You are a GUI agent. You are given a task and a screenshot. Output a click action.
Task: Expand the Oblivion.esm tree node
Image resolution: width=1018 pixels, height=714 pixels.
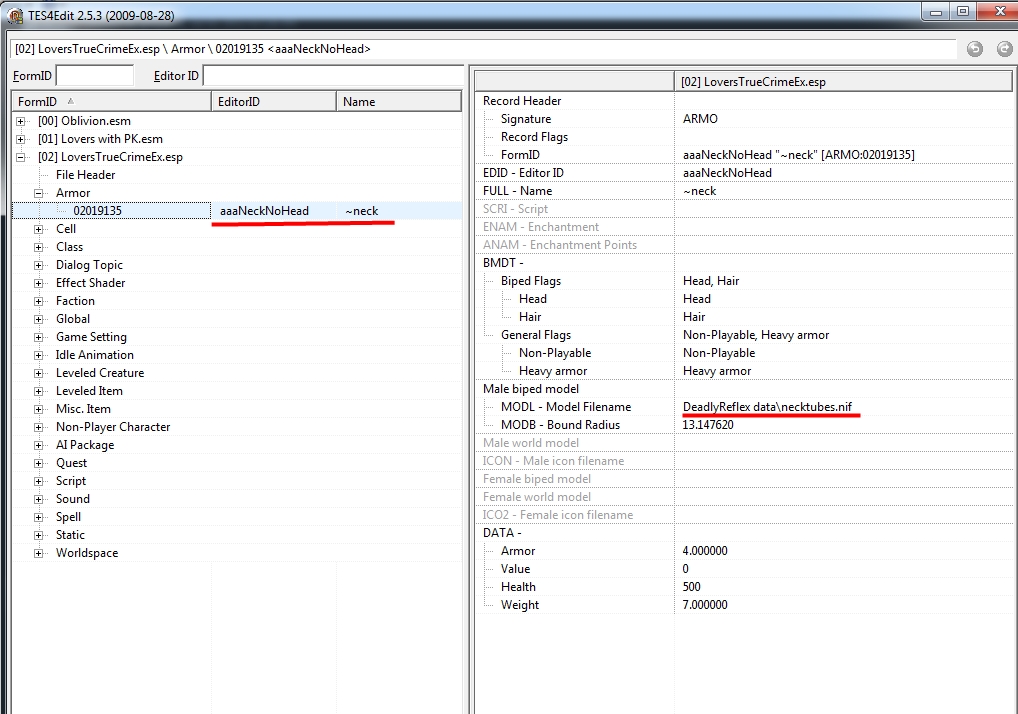21,121
